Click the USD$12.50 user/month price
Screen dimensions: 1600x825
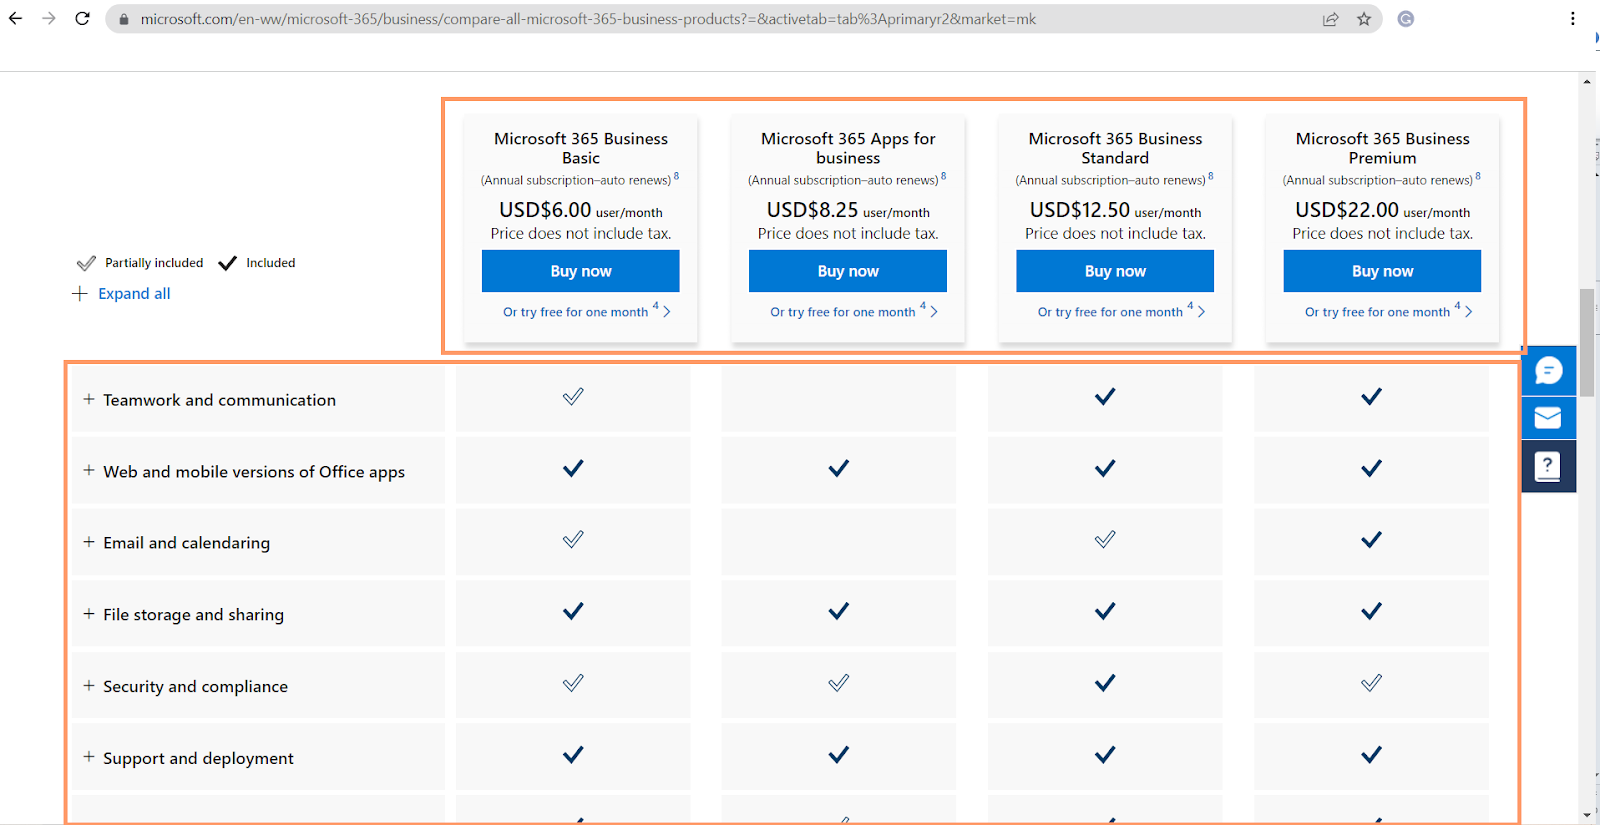click(x=1116, y=210)
